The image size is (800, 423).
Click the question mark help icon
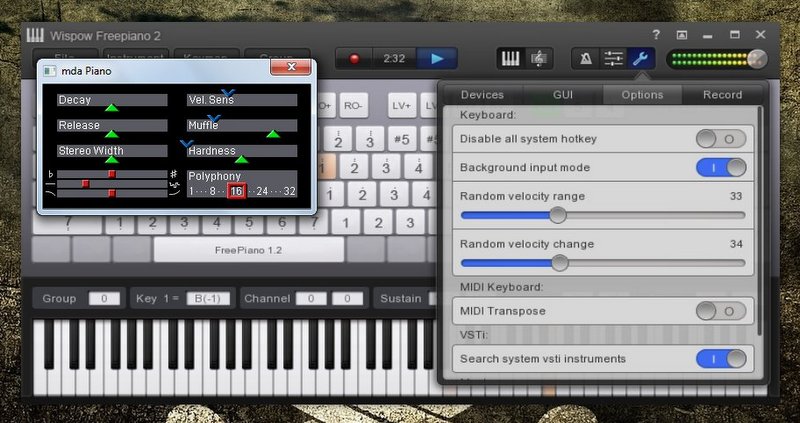(x=656, y=35)
